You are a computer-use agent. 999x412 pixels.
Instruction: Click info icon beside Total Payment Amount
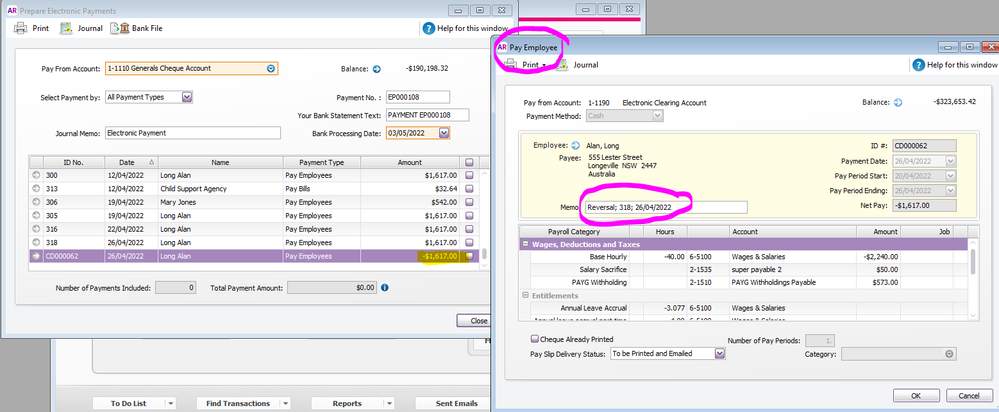tap(385, 287)
